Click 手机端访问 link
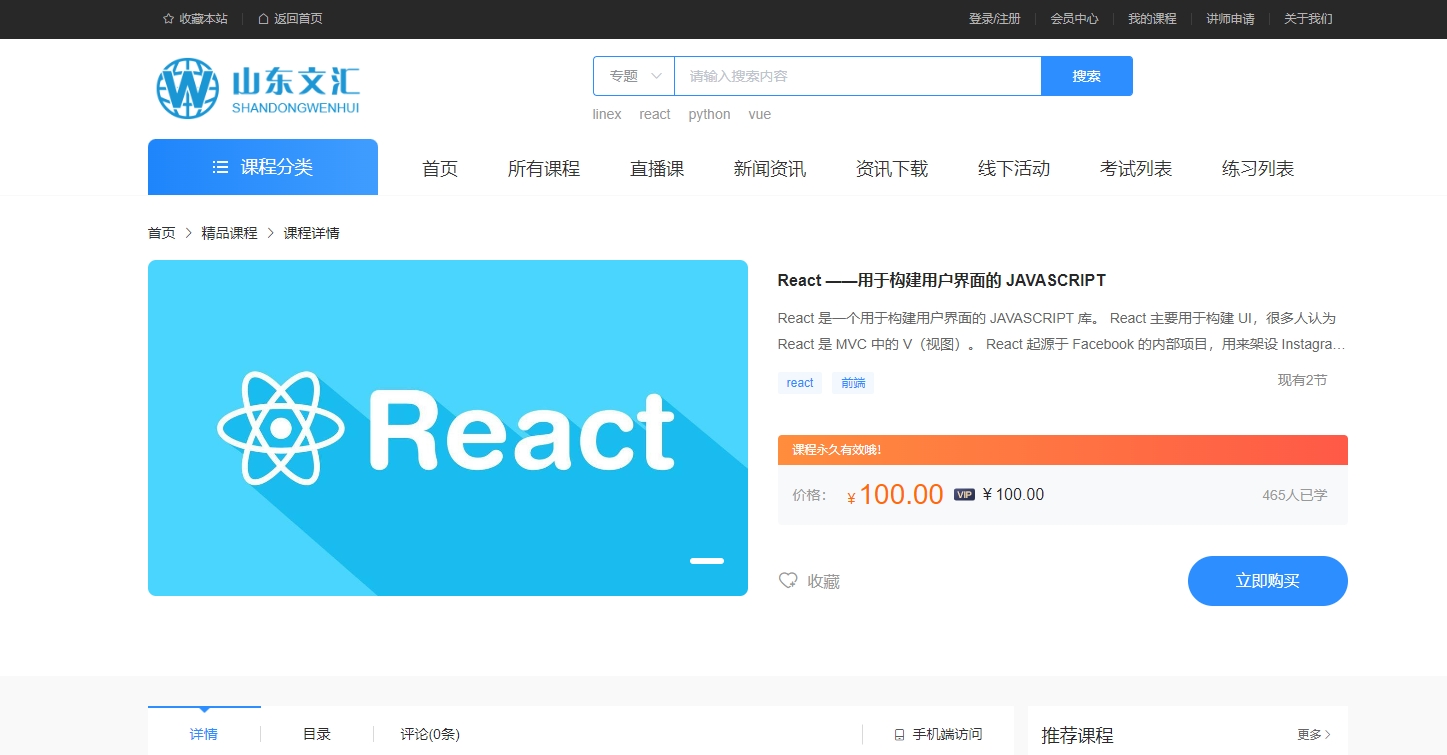This screenshot has width=1447, height=755. pos(938,735)
